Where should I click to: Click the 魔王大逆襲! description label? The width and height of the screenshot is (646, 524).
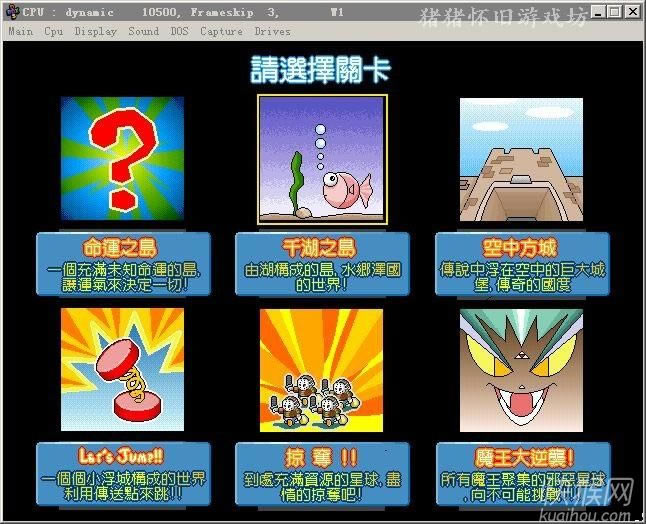[522, 473]
